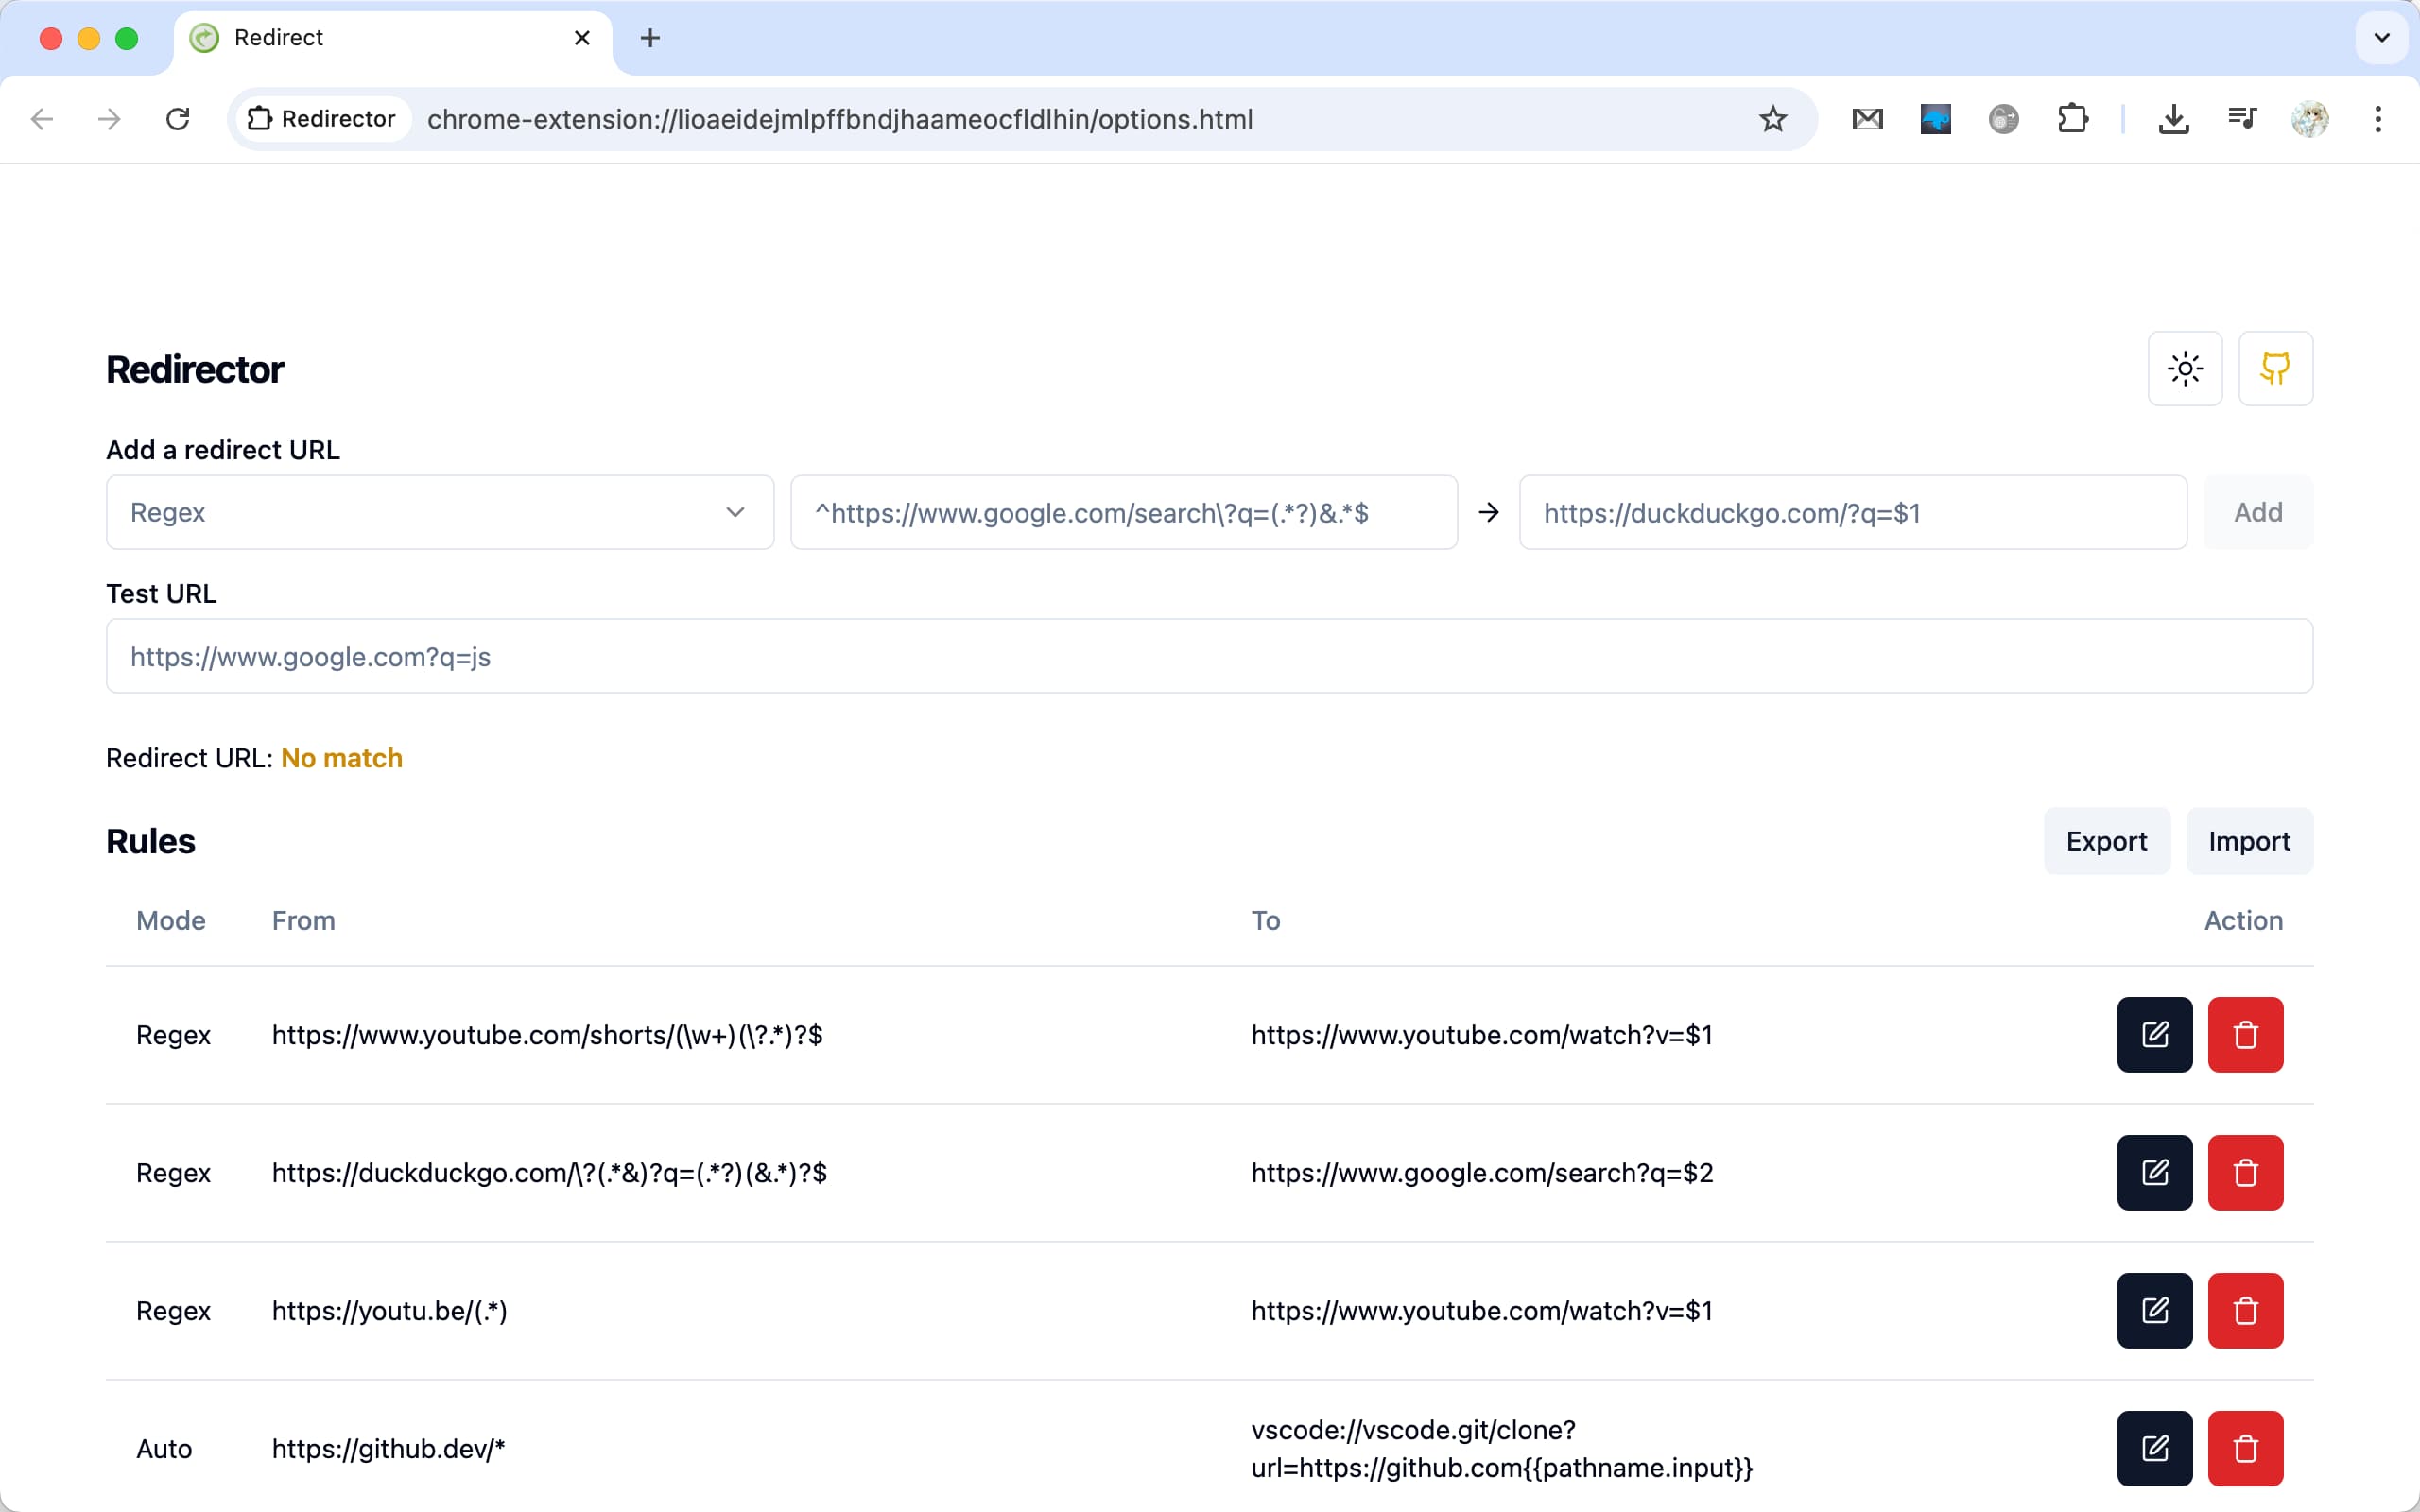
Task: Open a new tab with plus button
Action: click(650, 38)
